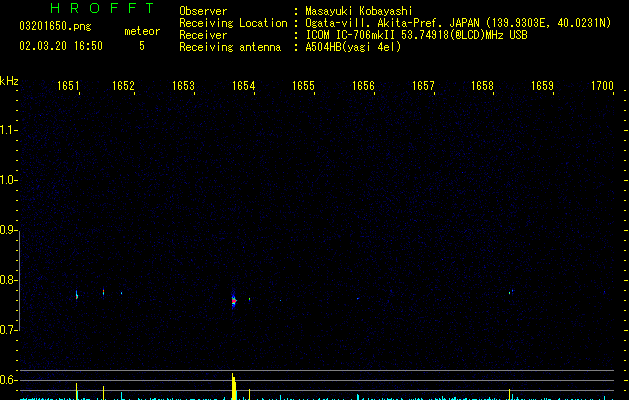Click the date stamp 02.03.20 16:50

(61, 46)
